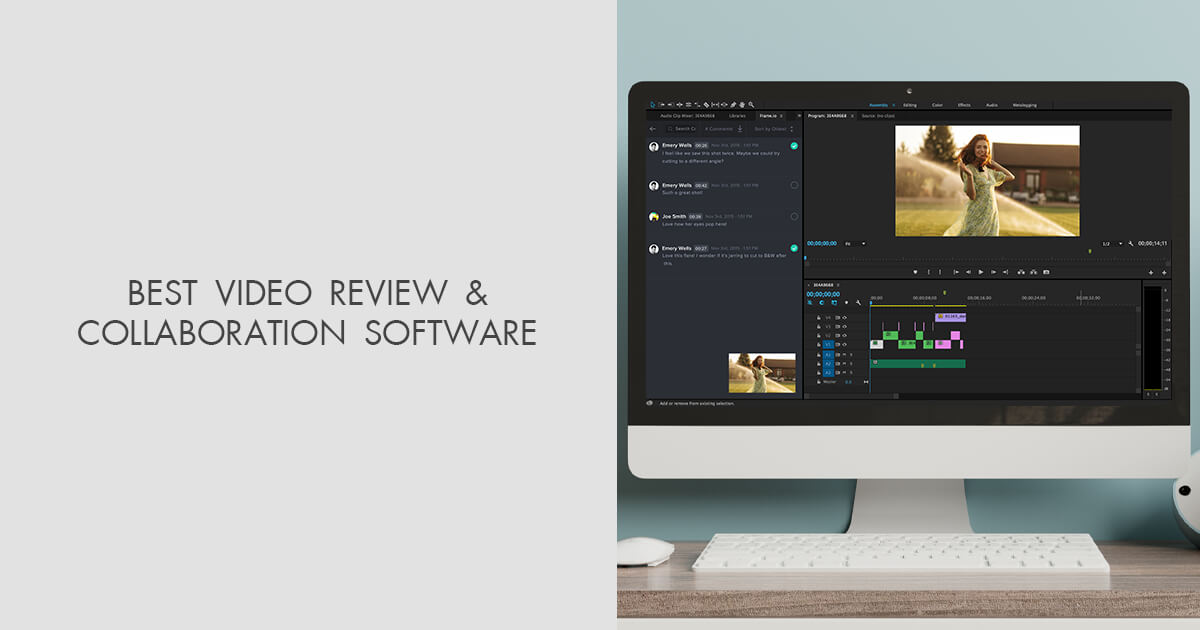Mute the A1 audio track
This screenshot has height=630, width=1200.
844,355
